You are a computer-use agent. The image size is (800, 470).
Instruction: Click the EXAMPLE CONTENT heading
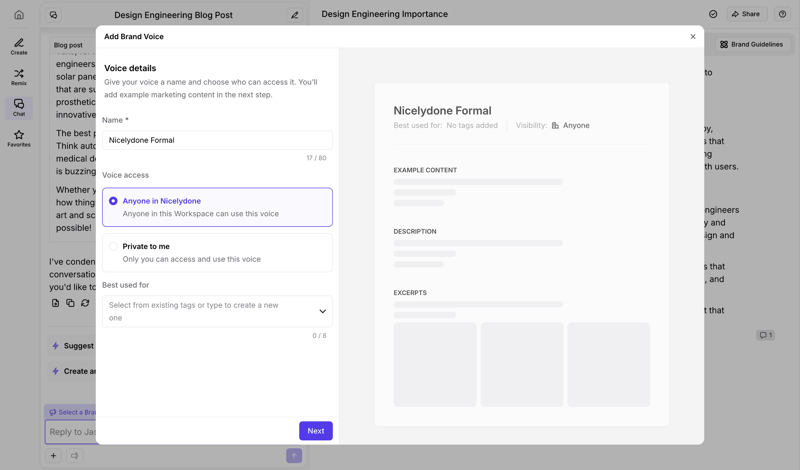pyautogui.click(x=425, y=170)
